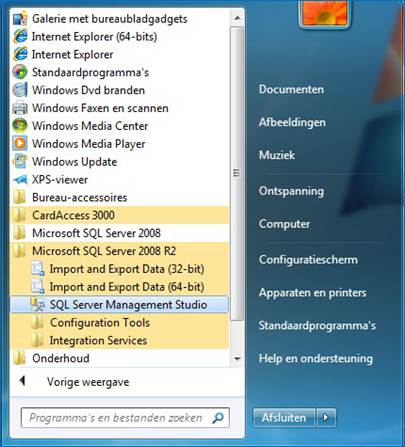Click the program list scrollbar up arrow
Viewport: 405px width, 447px height.
[x=237, y=18]
